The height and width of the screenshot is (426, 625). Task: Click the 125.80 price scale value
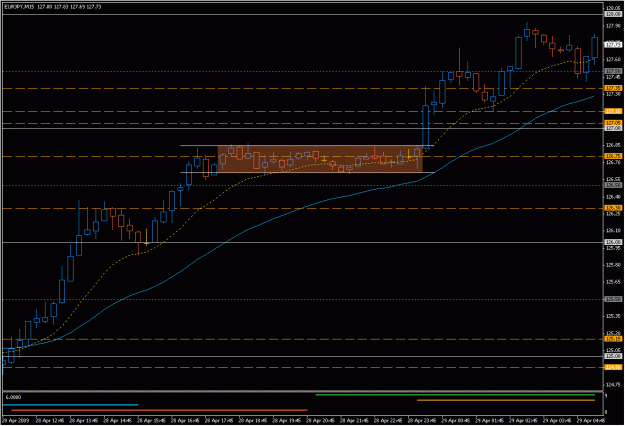[613, 265]
